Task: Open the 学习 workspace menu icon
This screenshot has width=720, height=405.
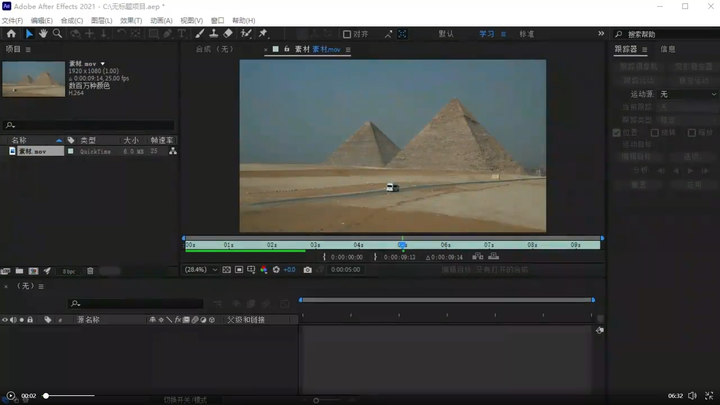Action: (503, 34)
